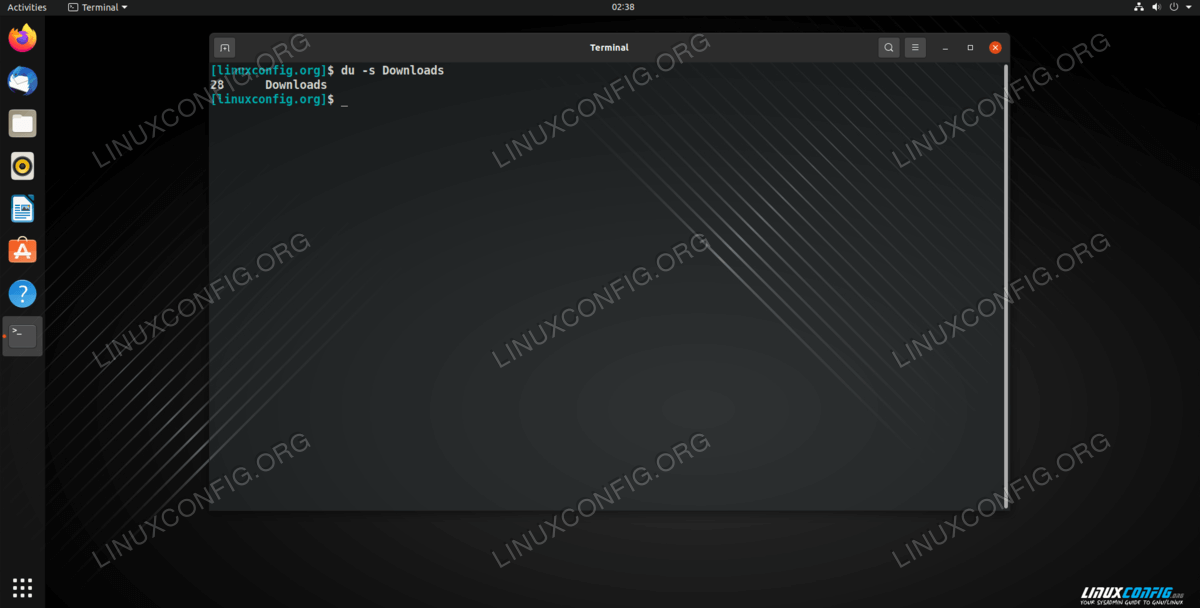Open Thunderbird mail from the dock
This screenshot has width=1200, height=608.
coord(22,81)
